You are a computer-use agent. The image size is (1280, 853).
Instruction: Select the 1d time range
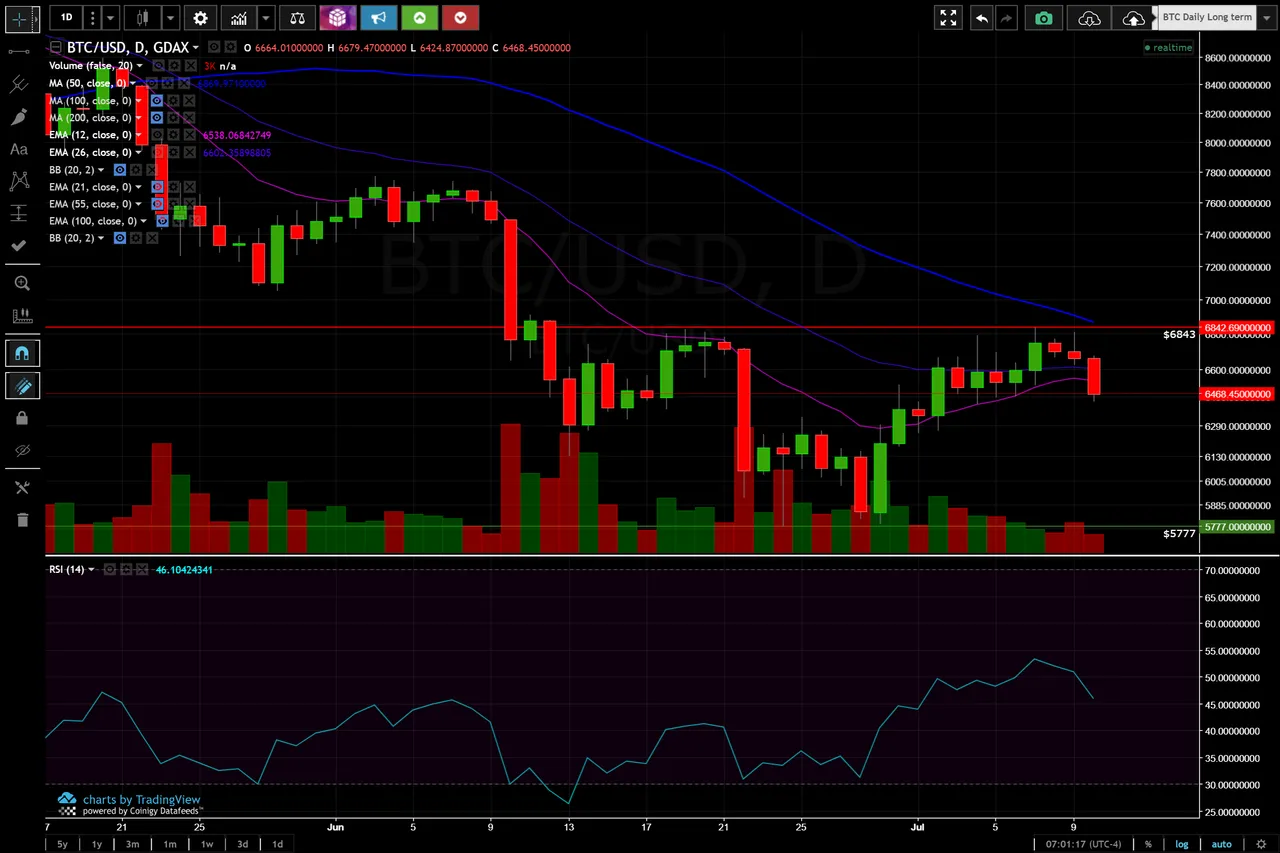pos(277,844)
